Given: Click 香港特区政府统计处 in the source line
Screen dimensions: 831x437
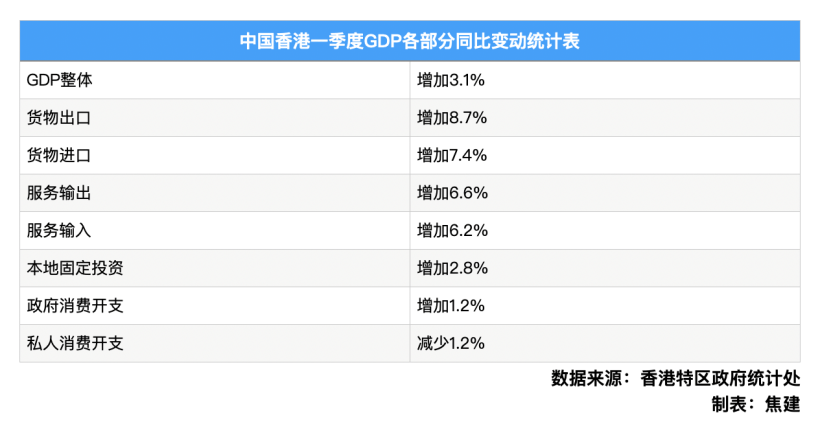Looking at the screenshot, I should pyautogui.click(x=720, y=378).
